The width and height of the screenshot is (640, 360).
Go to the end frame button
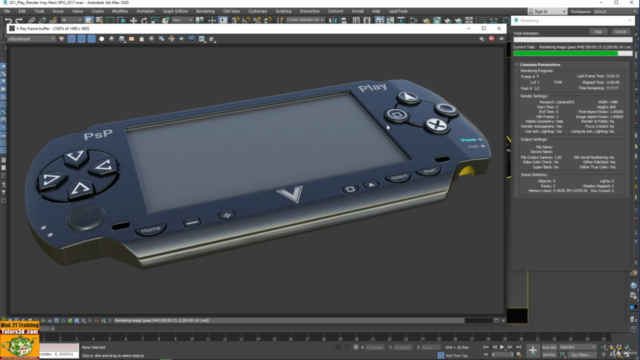point(518,347)
